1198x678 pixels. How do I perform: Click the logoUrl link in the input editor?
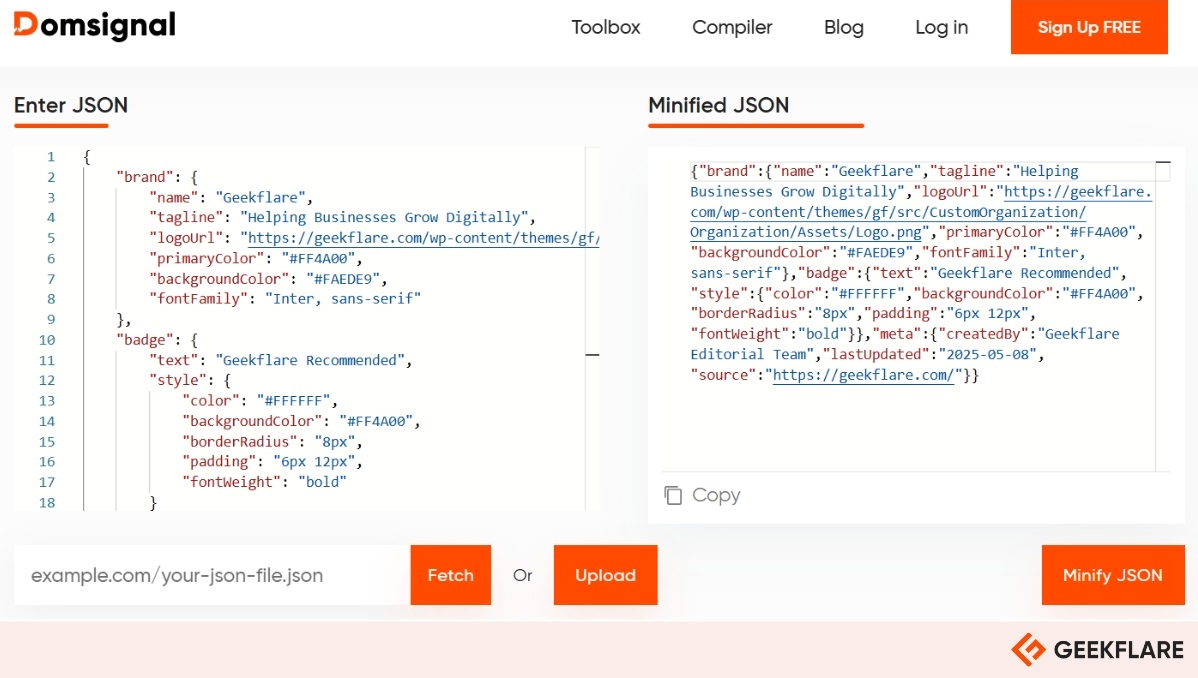[x=423, y=238]
